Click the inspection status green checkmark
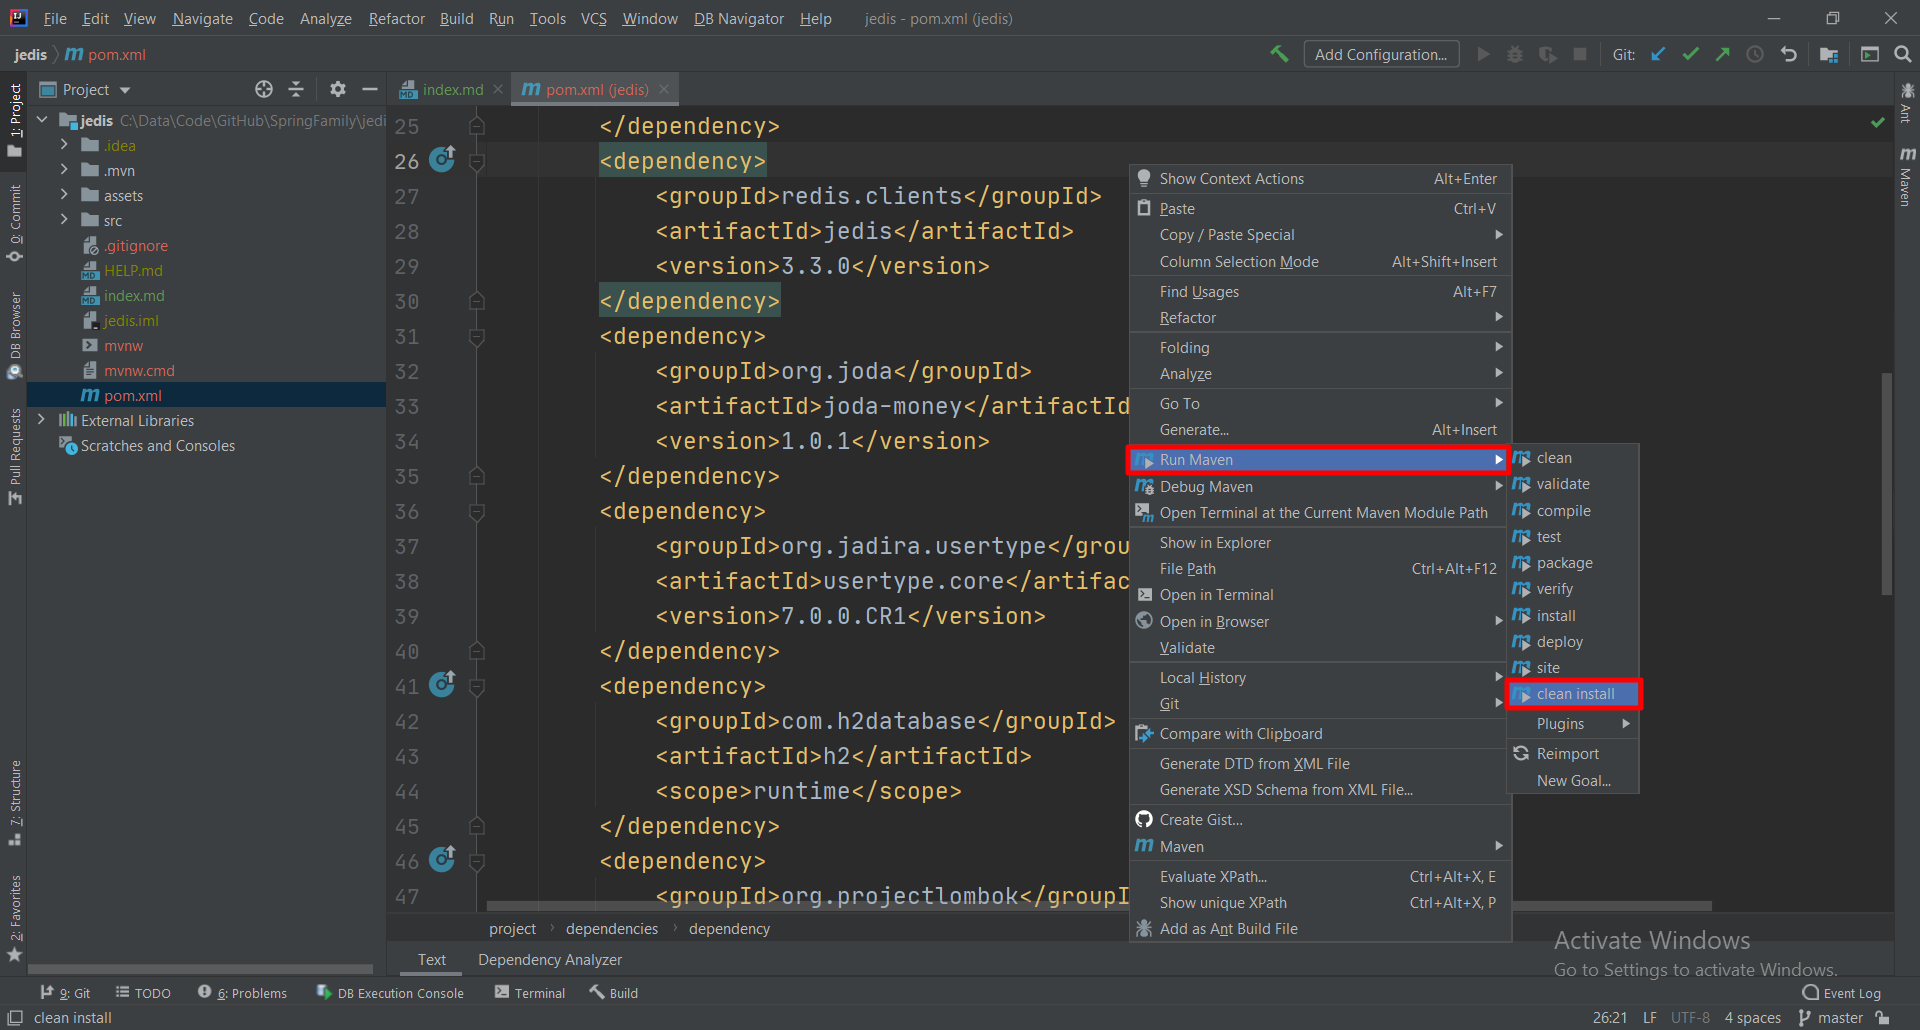Viewport: 1920px width, 1030px height. [1877, 123]
